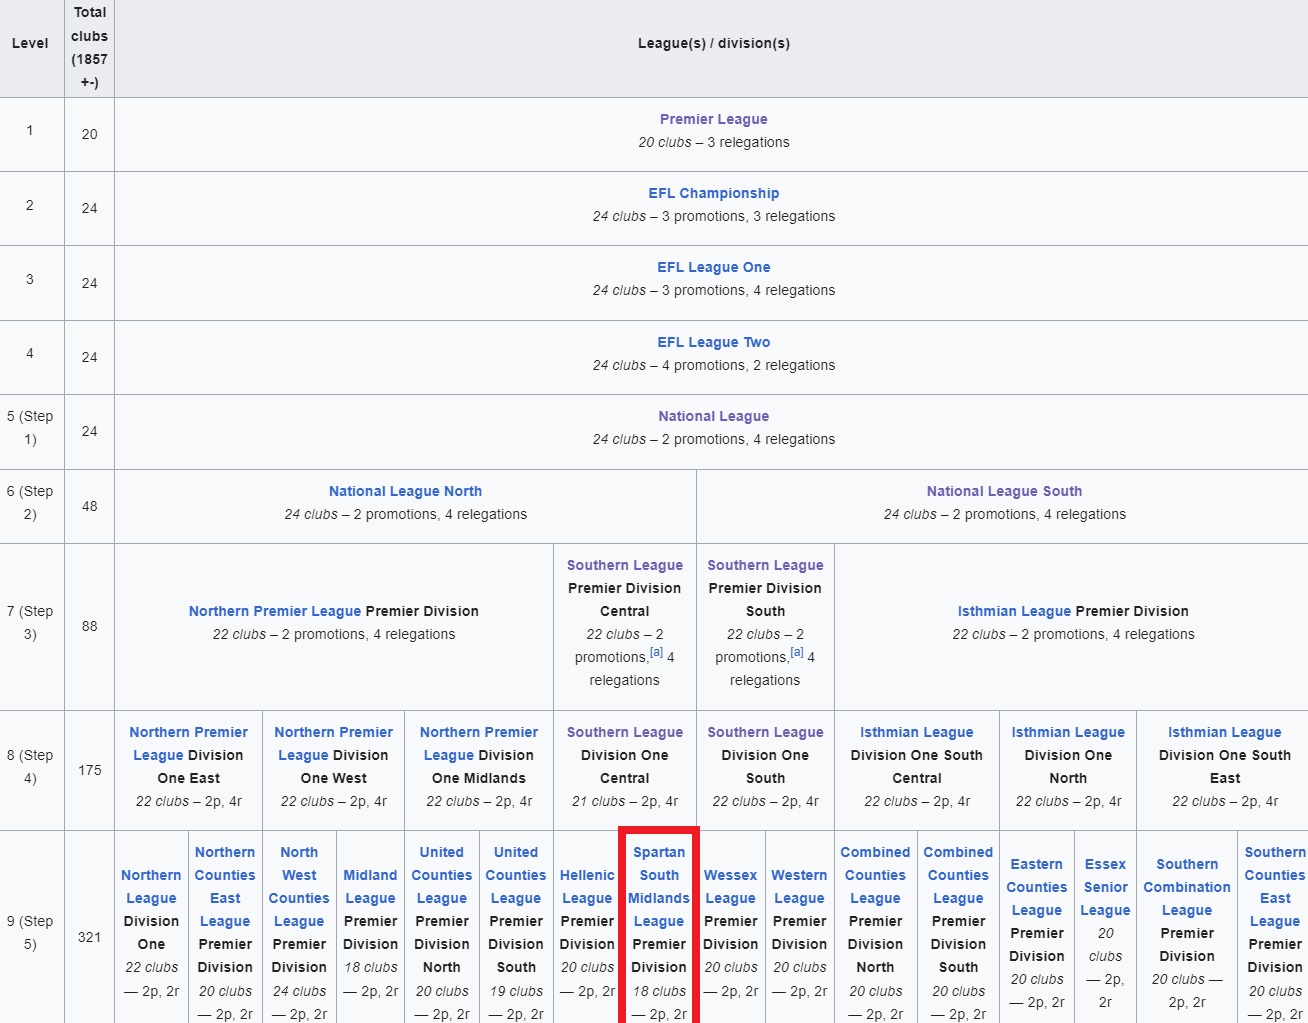The height and width of the screenshot is (1023, 1308).
Task: Click Southern League link above Division One Central
Action: [625, 732]
